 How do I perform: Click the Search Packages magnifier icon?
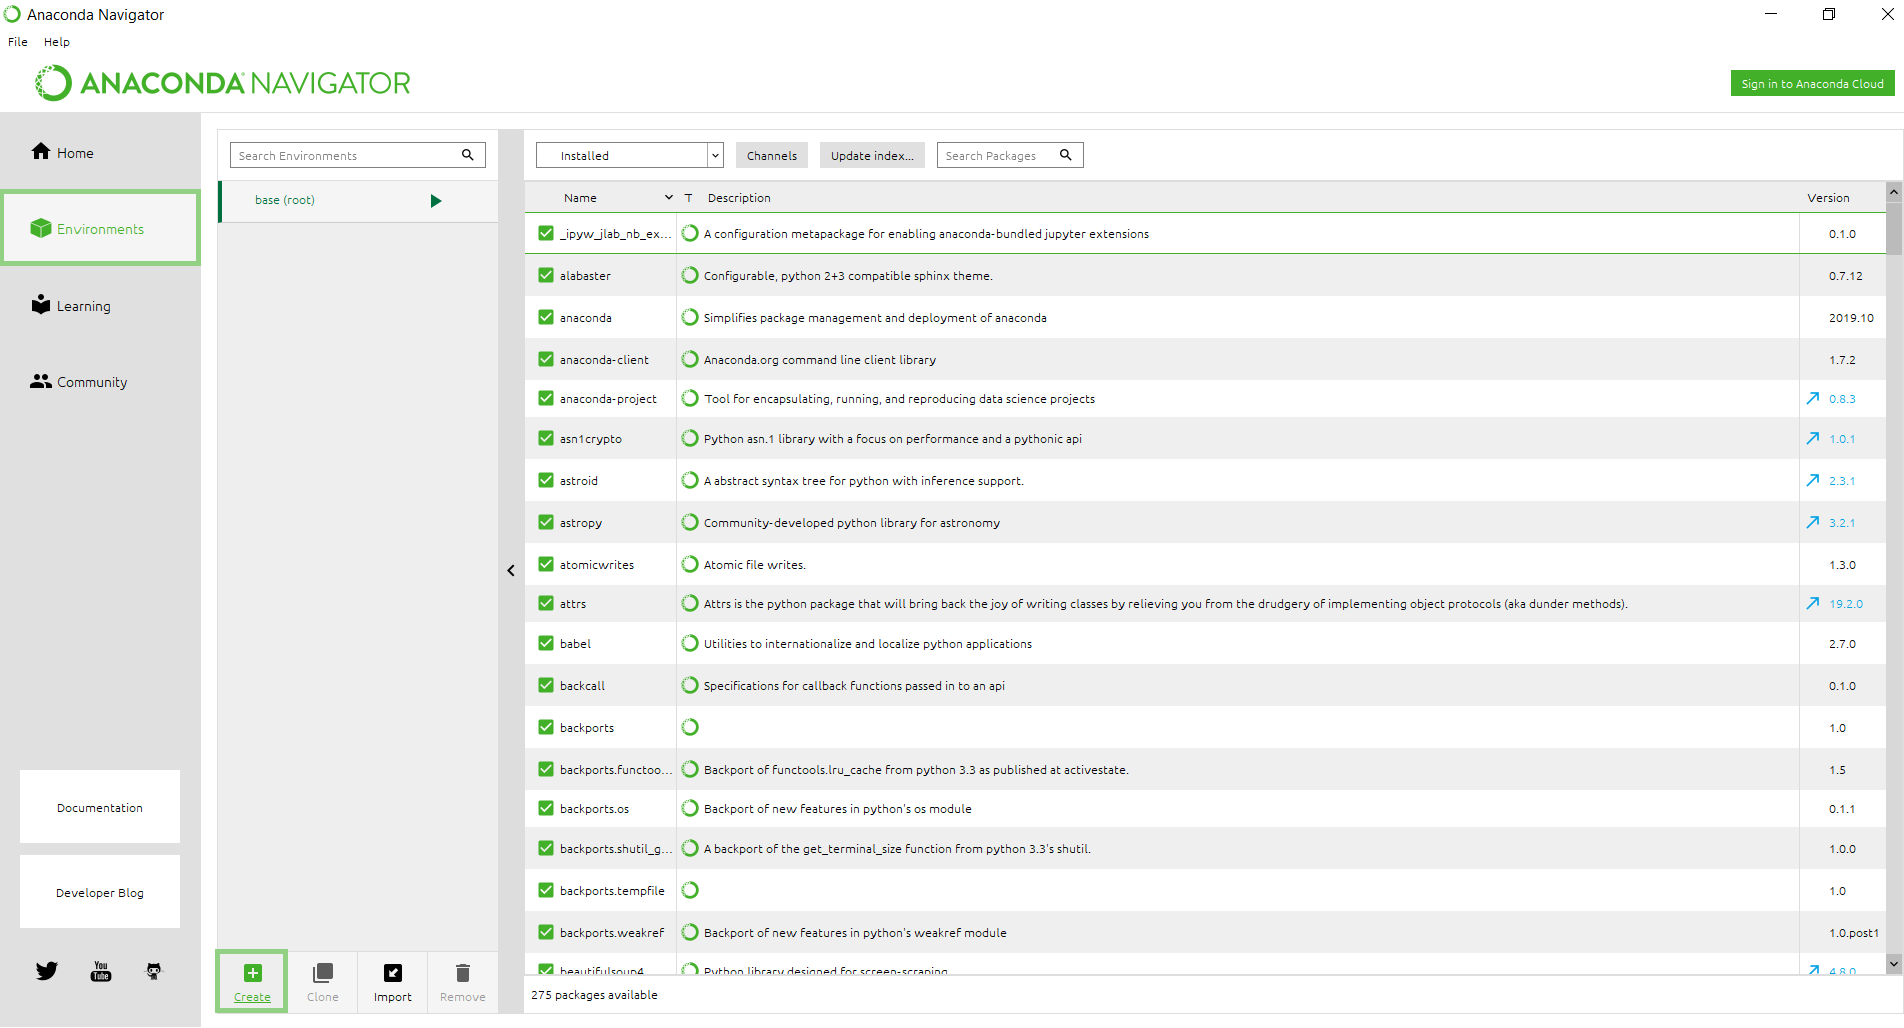point(1066,155)
